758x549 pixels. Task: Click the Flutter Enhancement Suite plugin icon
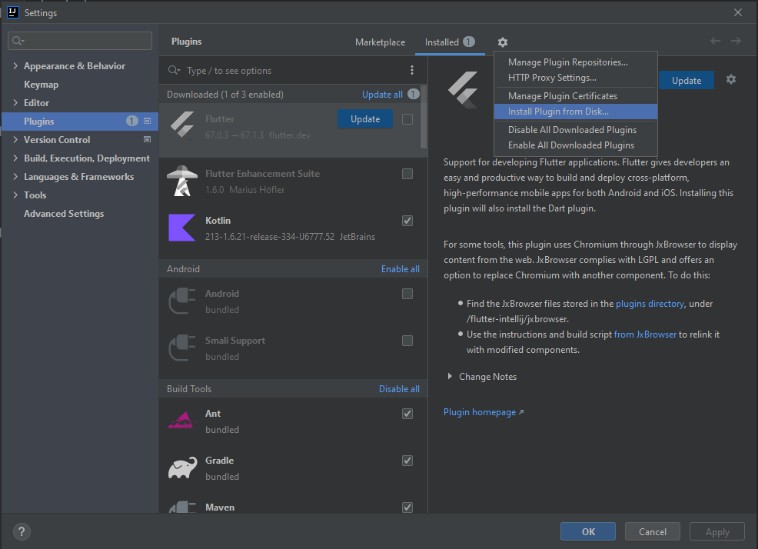(182, 180)
